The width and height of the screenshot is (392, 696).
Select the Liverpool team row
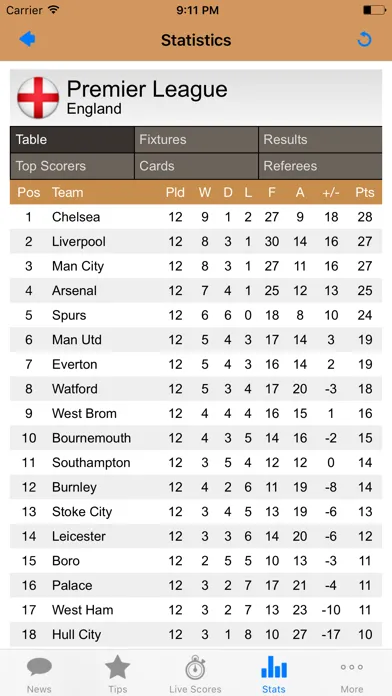pos(196,241)
